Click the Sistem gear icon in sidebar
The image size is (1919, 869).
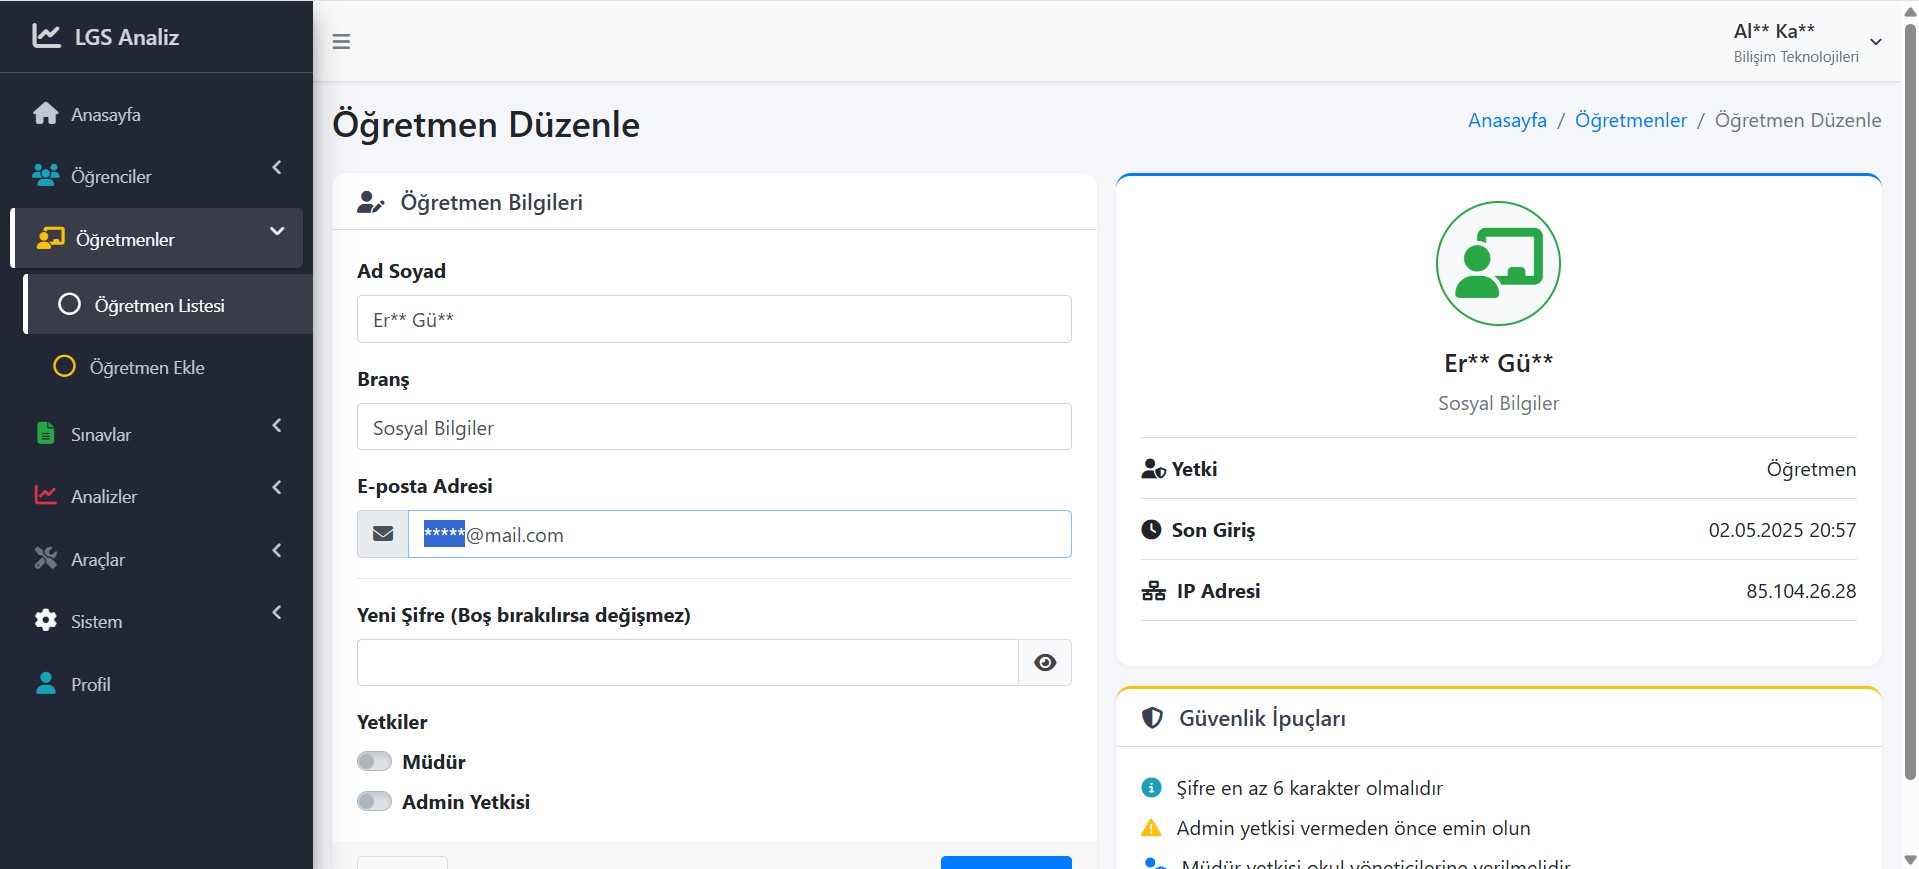[x=45, y=621]
